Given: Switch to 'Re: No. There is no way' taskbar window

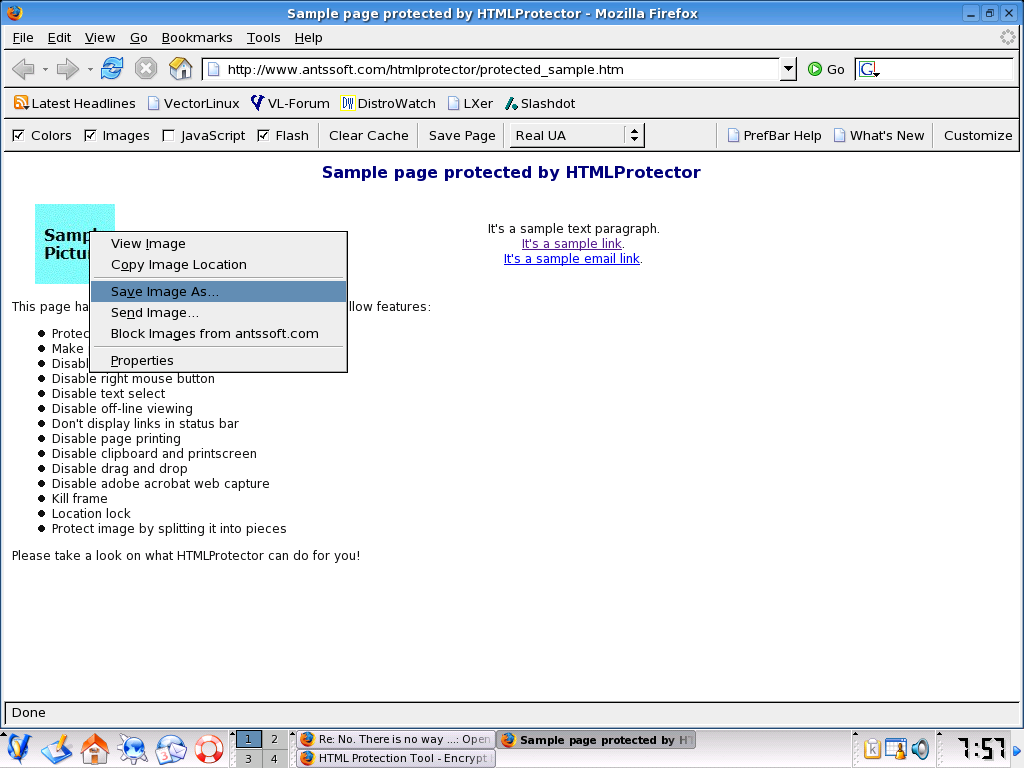Looking at the screenshot, I should (x=396, y=739).
